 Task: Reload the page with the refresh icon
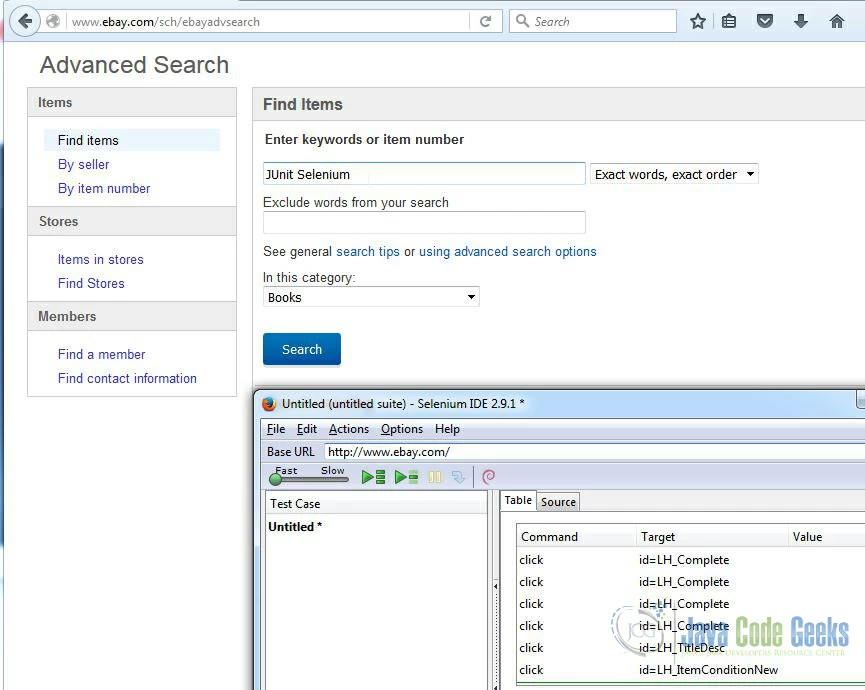(x=485, y=22)
